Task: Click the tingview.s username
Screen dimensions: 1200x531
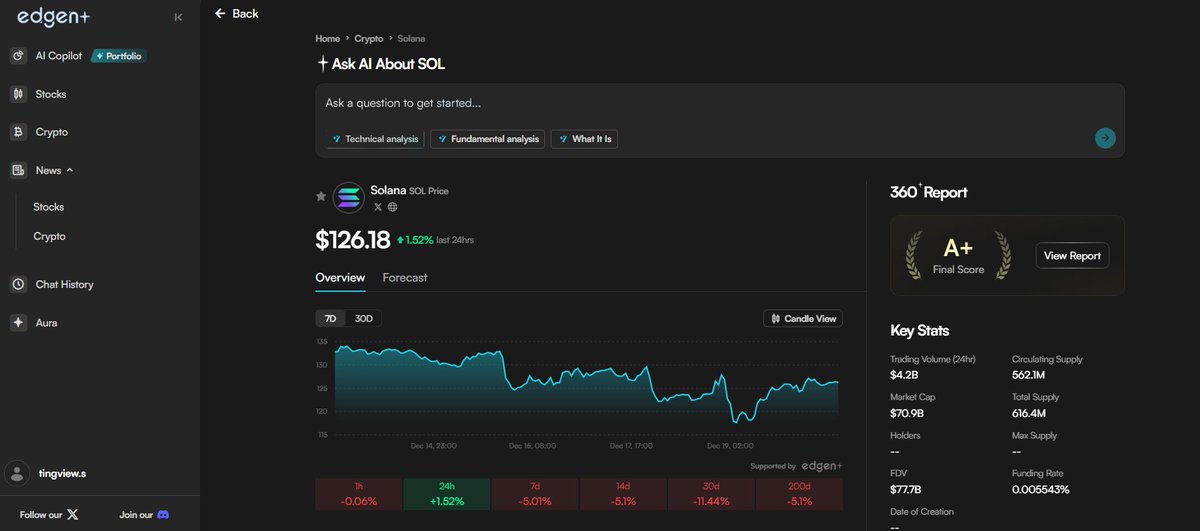Action: [63, 473]
